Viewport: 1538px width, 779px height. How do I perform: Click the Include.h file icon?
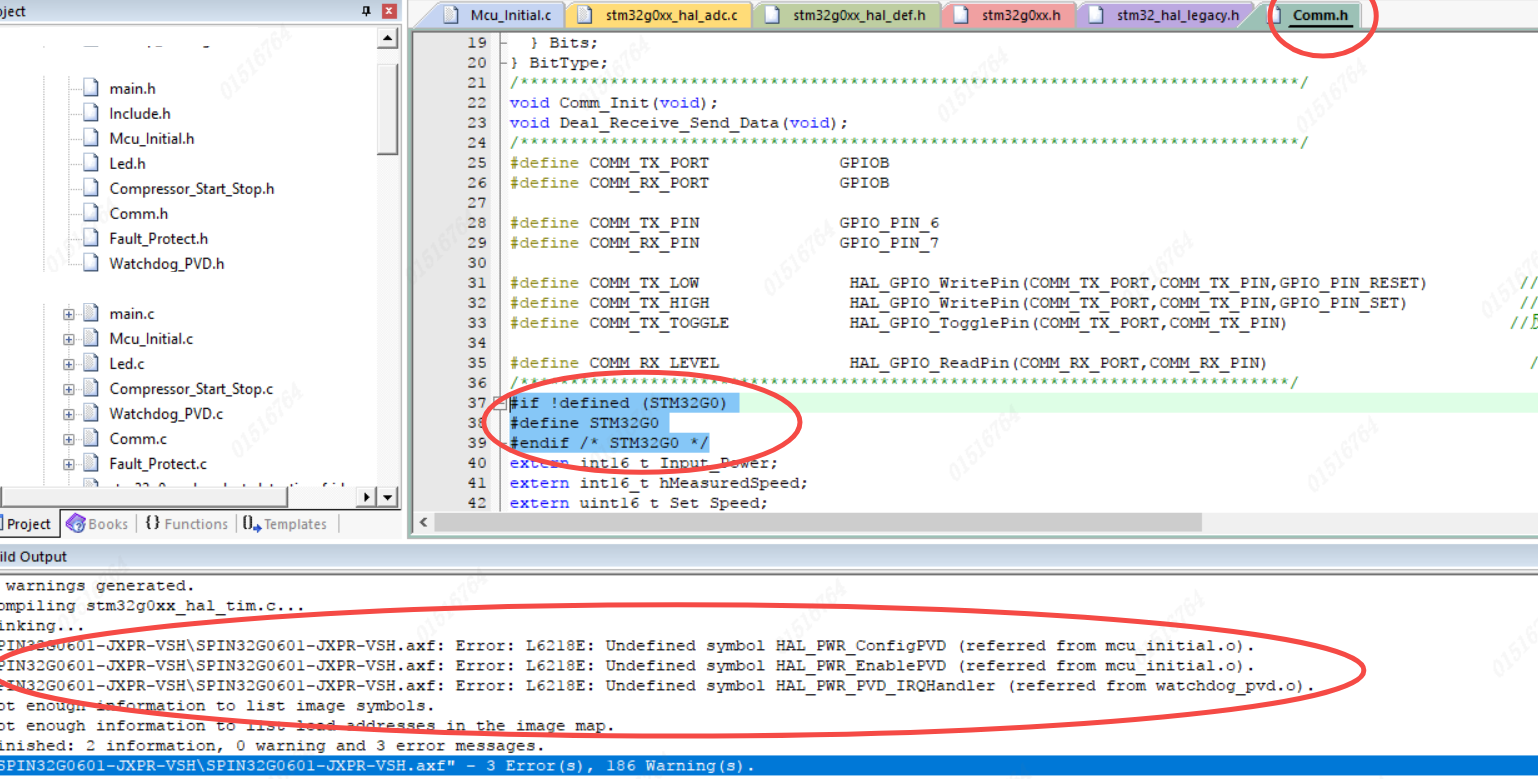coord(91,113)
